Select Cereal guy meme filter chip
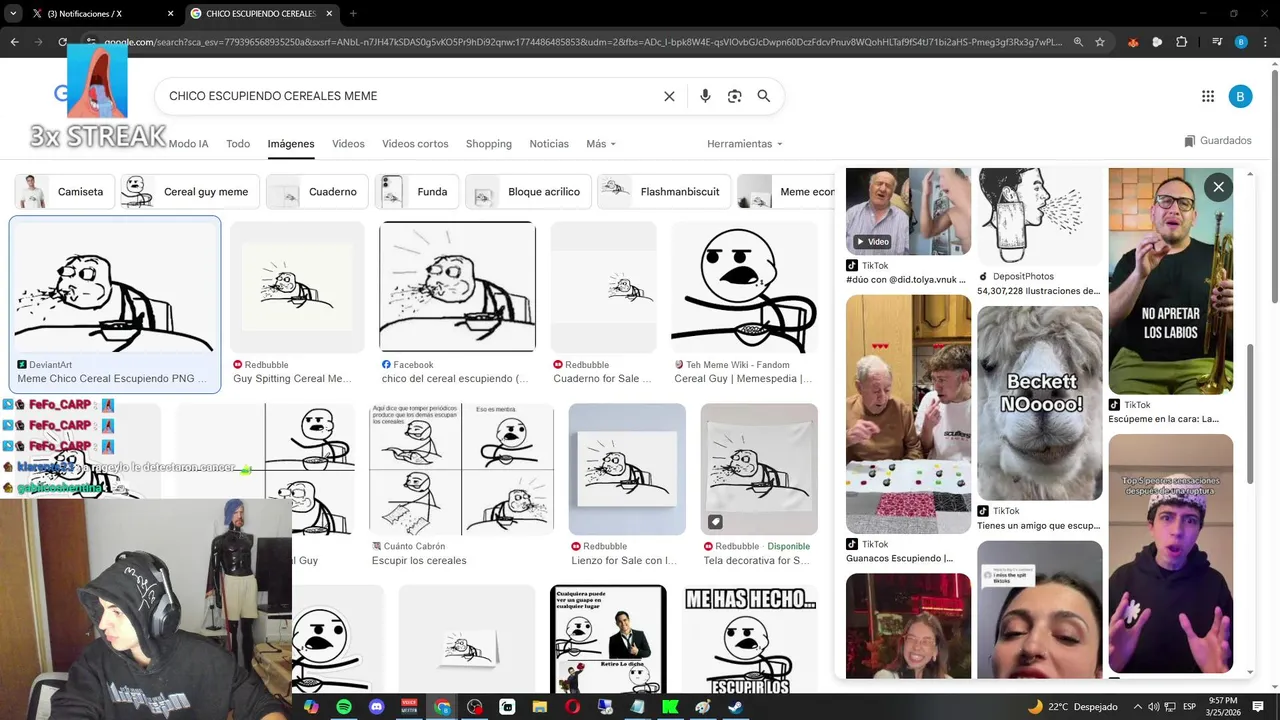 click(x=190, y=192)
